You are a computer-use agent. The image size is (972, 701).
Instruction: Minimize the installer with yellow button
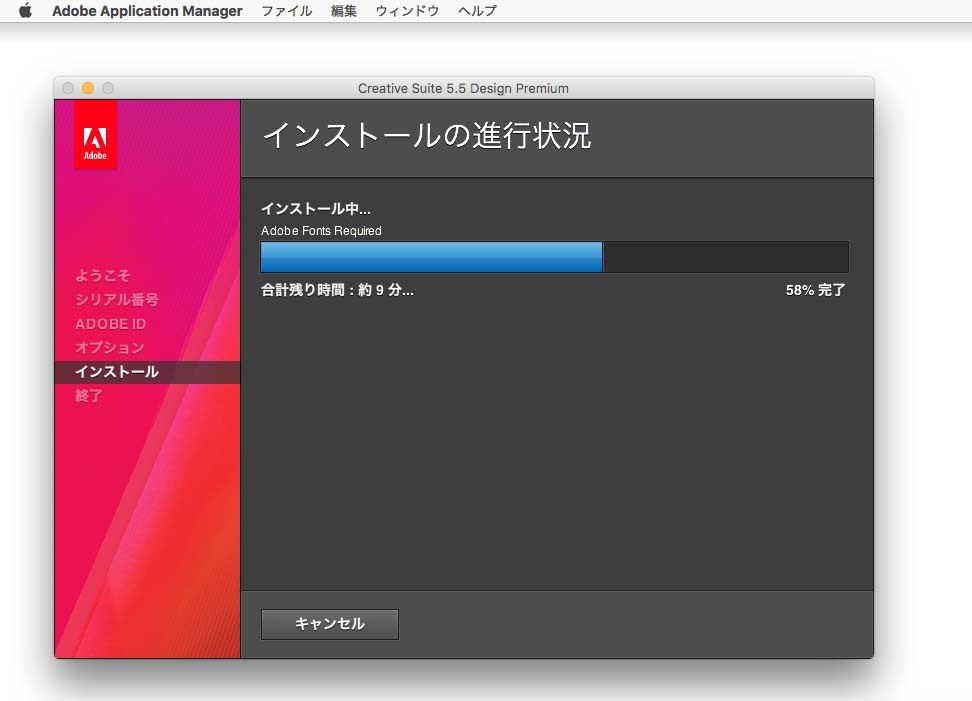88,88
